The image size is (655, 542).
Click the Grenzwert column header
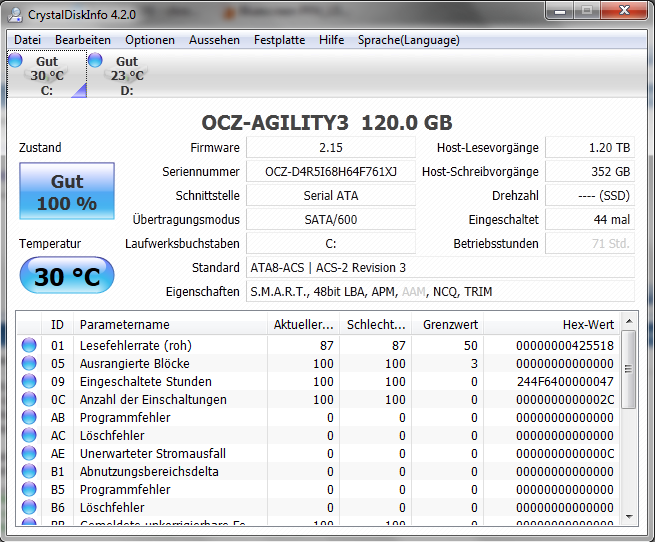pos(448,325)
